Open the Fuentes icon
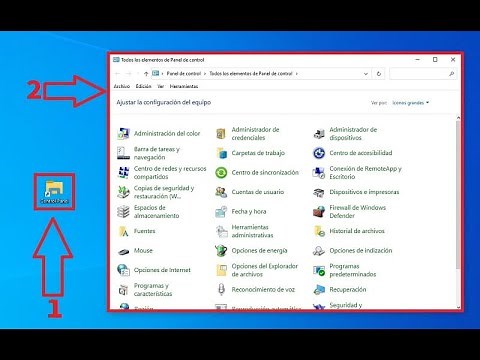Image resolution: width=480 pixels, height=360 pixels. 123,231
